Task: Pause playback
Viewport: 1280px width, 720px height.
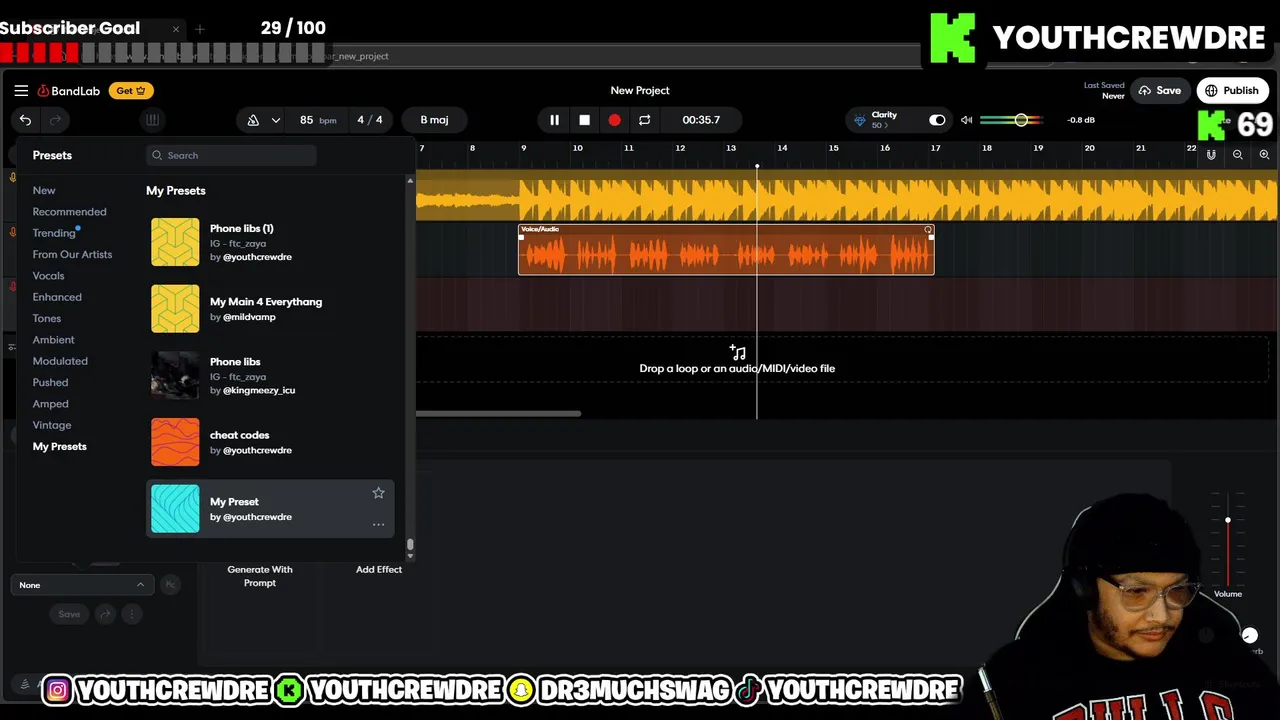Action: point(554,120)
